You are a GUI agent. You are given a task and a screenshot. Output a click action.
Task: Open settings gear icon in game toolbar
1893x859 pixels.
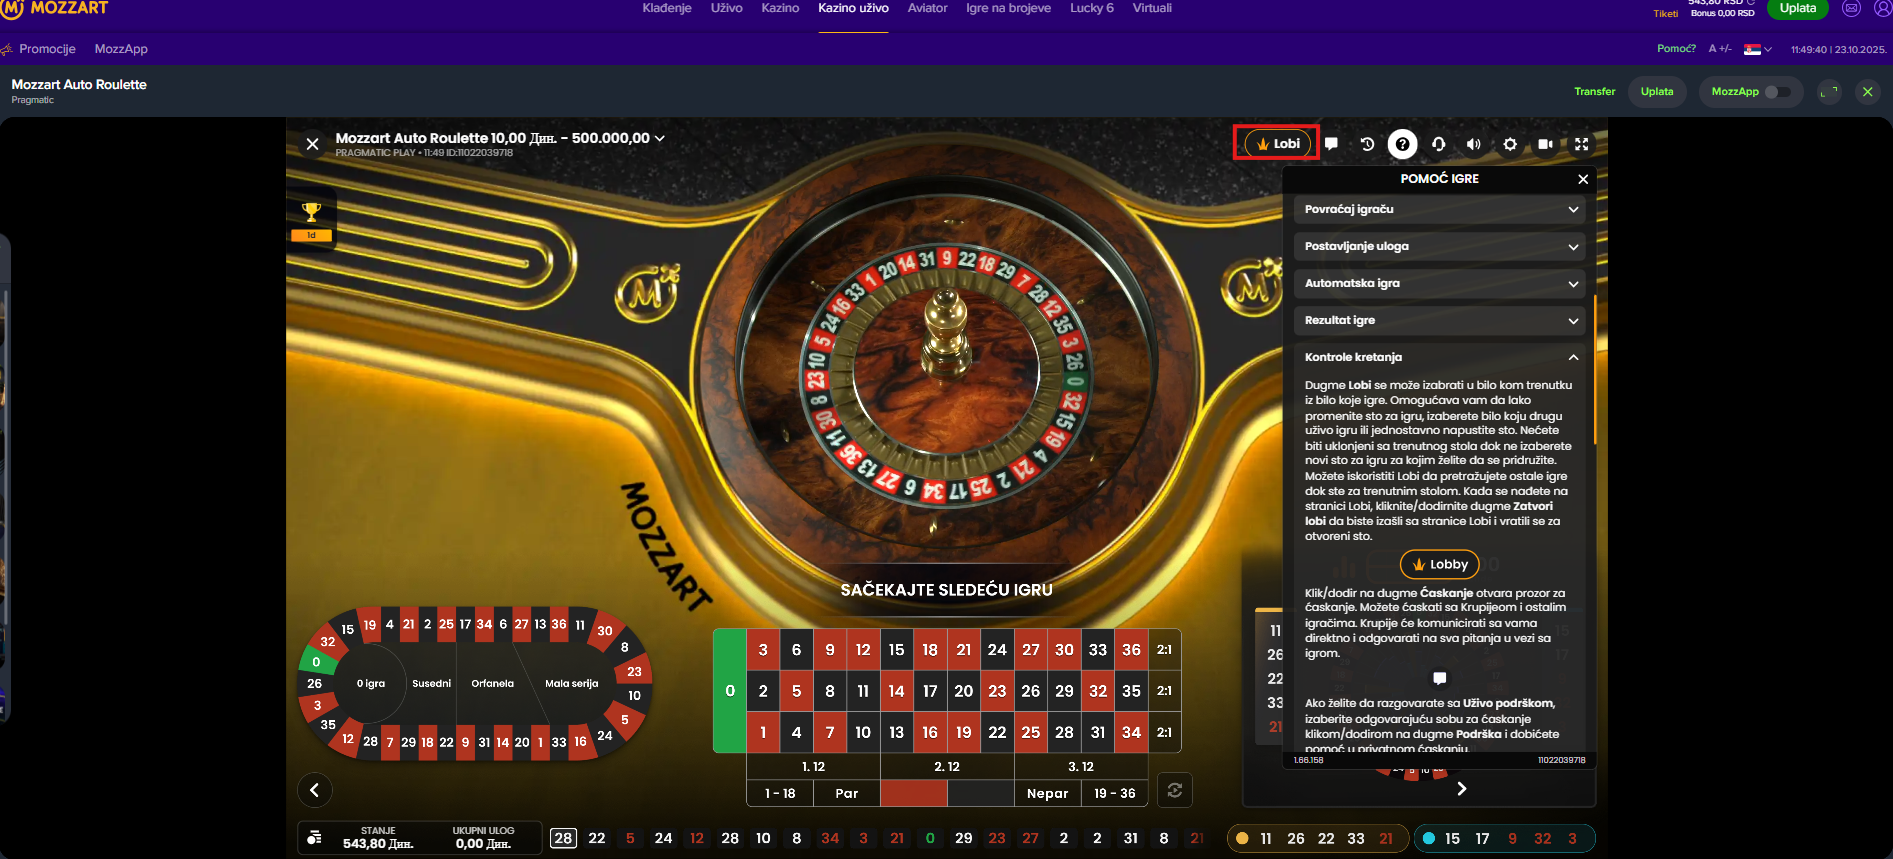[x=1510, y=144]
